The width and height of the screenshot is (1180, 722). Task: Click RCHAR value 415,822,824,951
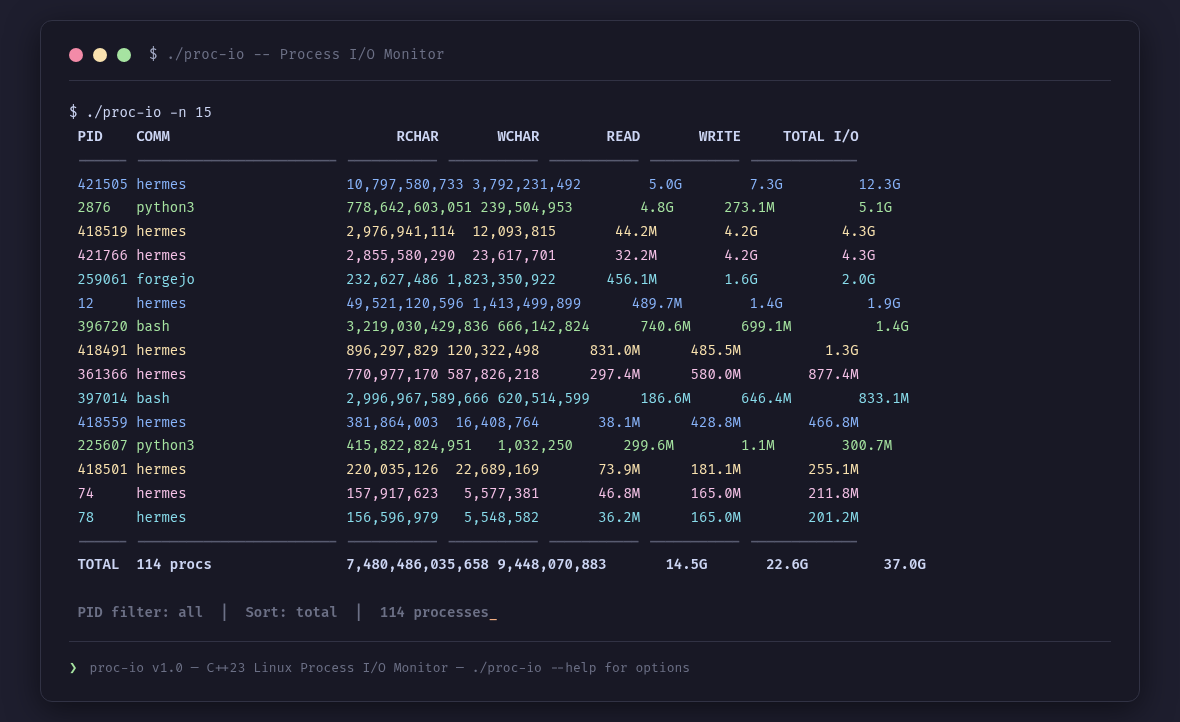(409, 445)
